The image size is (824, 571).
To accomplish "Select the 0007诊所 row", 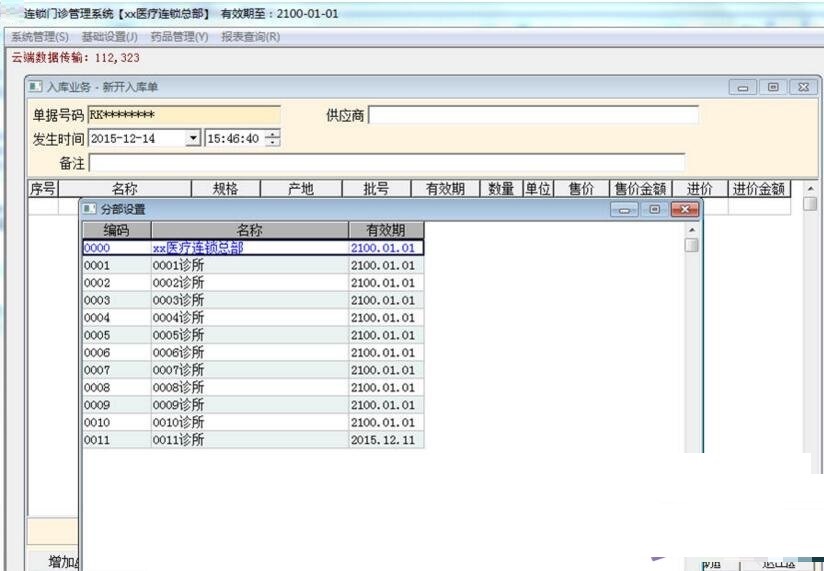I will pyautogui.click(x=253, y=370).
